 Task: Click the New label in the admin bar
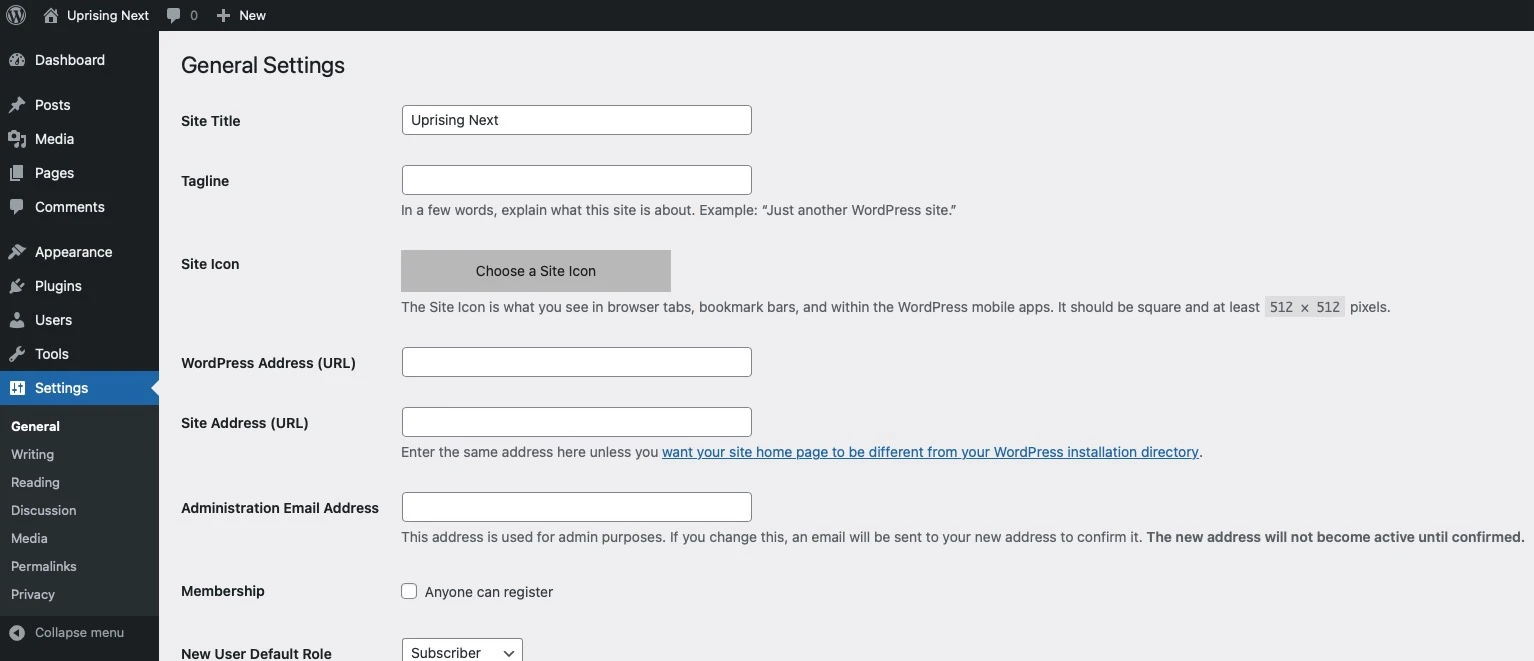pos(253,16)
